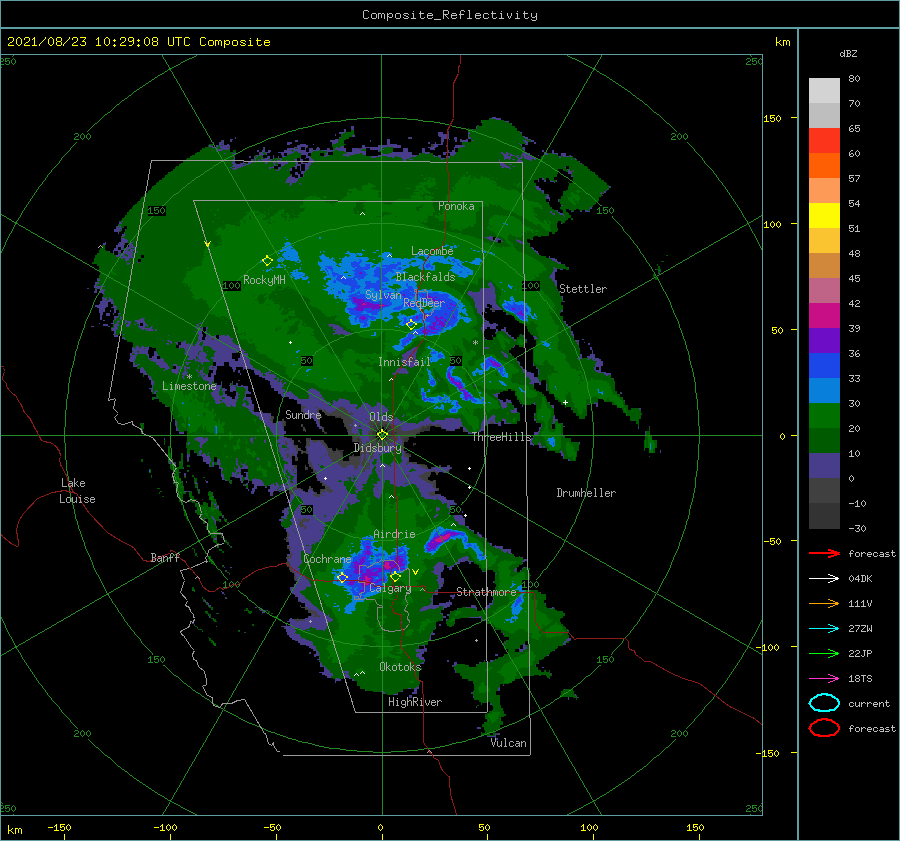The image size is (900, 841).
Task: Select the 80 dBZ light gray swatch
Action: tap(824, 91)
